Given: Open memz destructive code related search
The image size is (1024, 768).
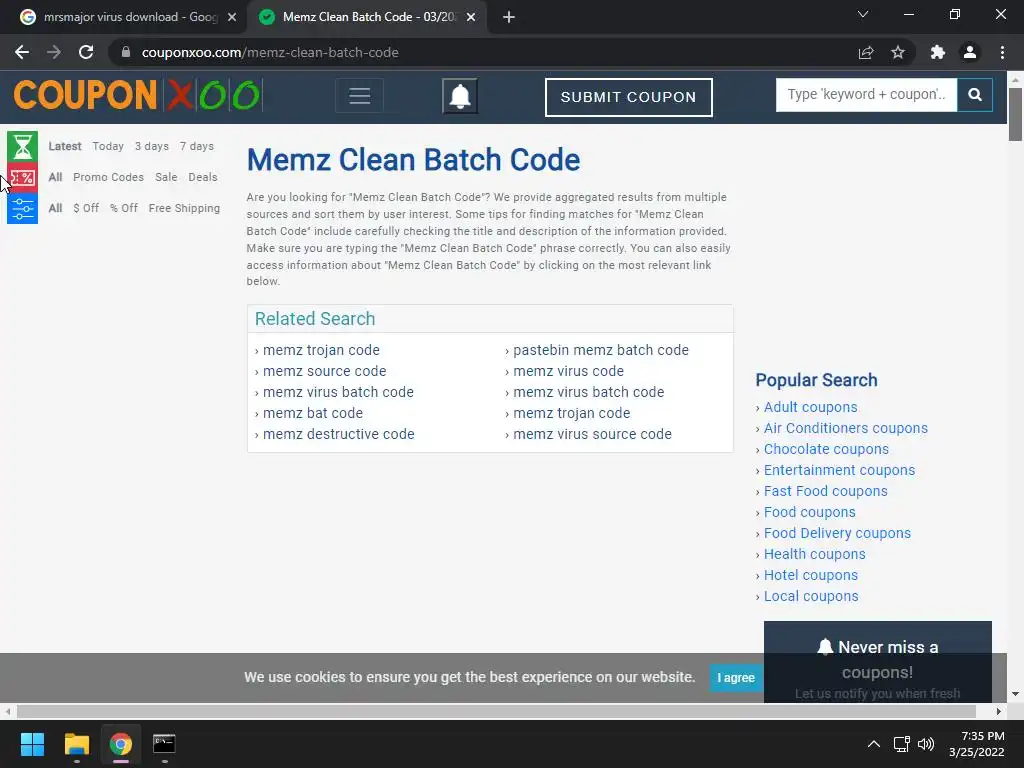Looking at the screenshot, I should 338,434.
